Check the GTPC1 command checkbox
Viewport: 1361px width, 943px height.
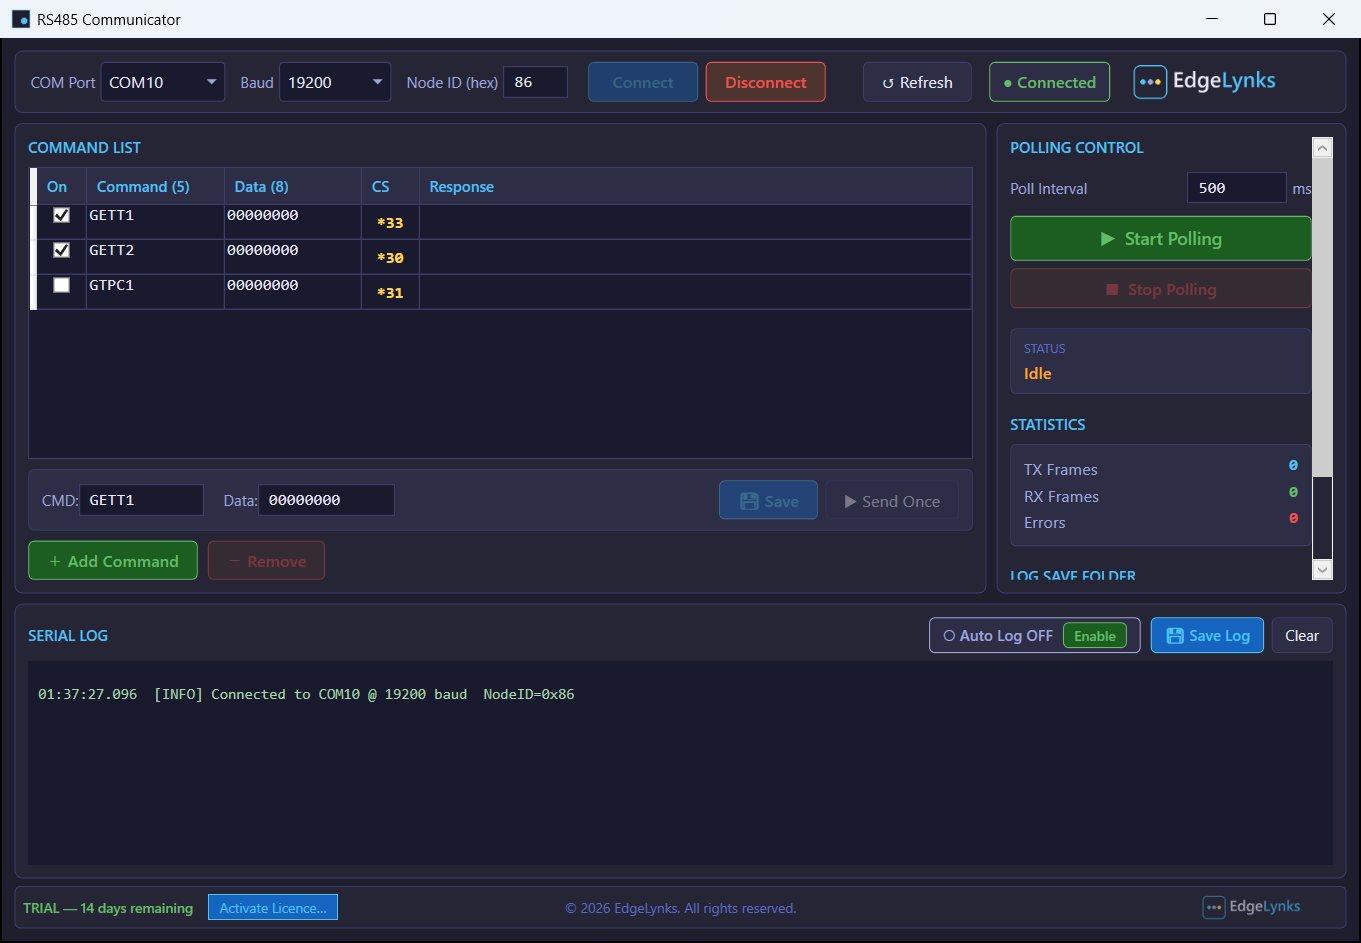point(61,285)
